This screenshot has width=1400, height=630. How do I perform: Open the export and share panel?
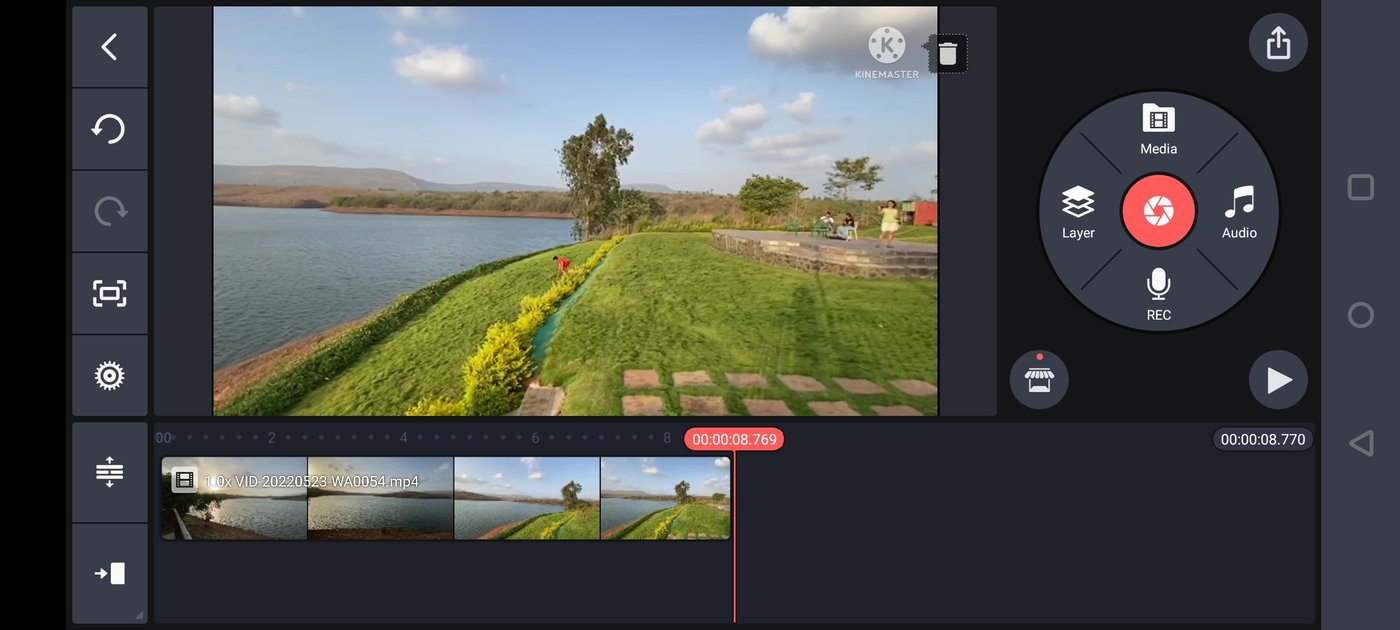pyautogui.click(x=1278, y=42)
